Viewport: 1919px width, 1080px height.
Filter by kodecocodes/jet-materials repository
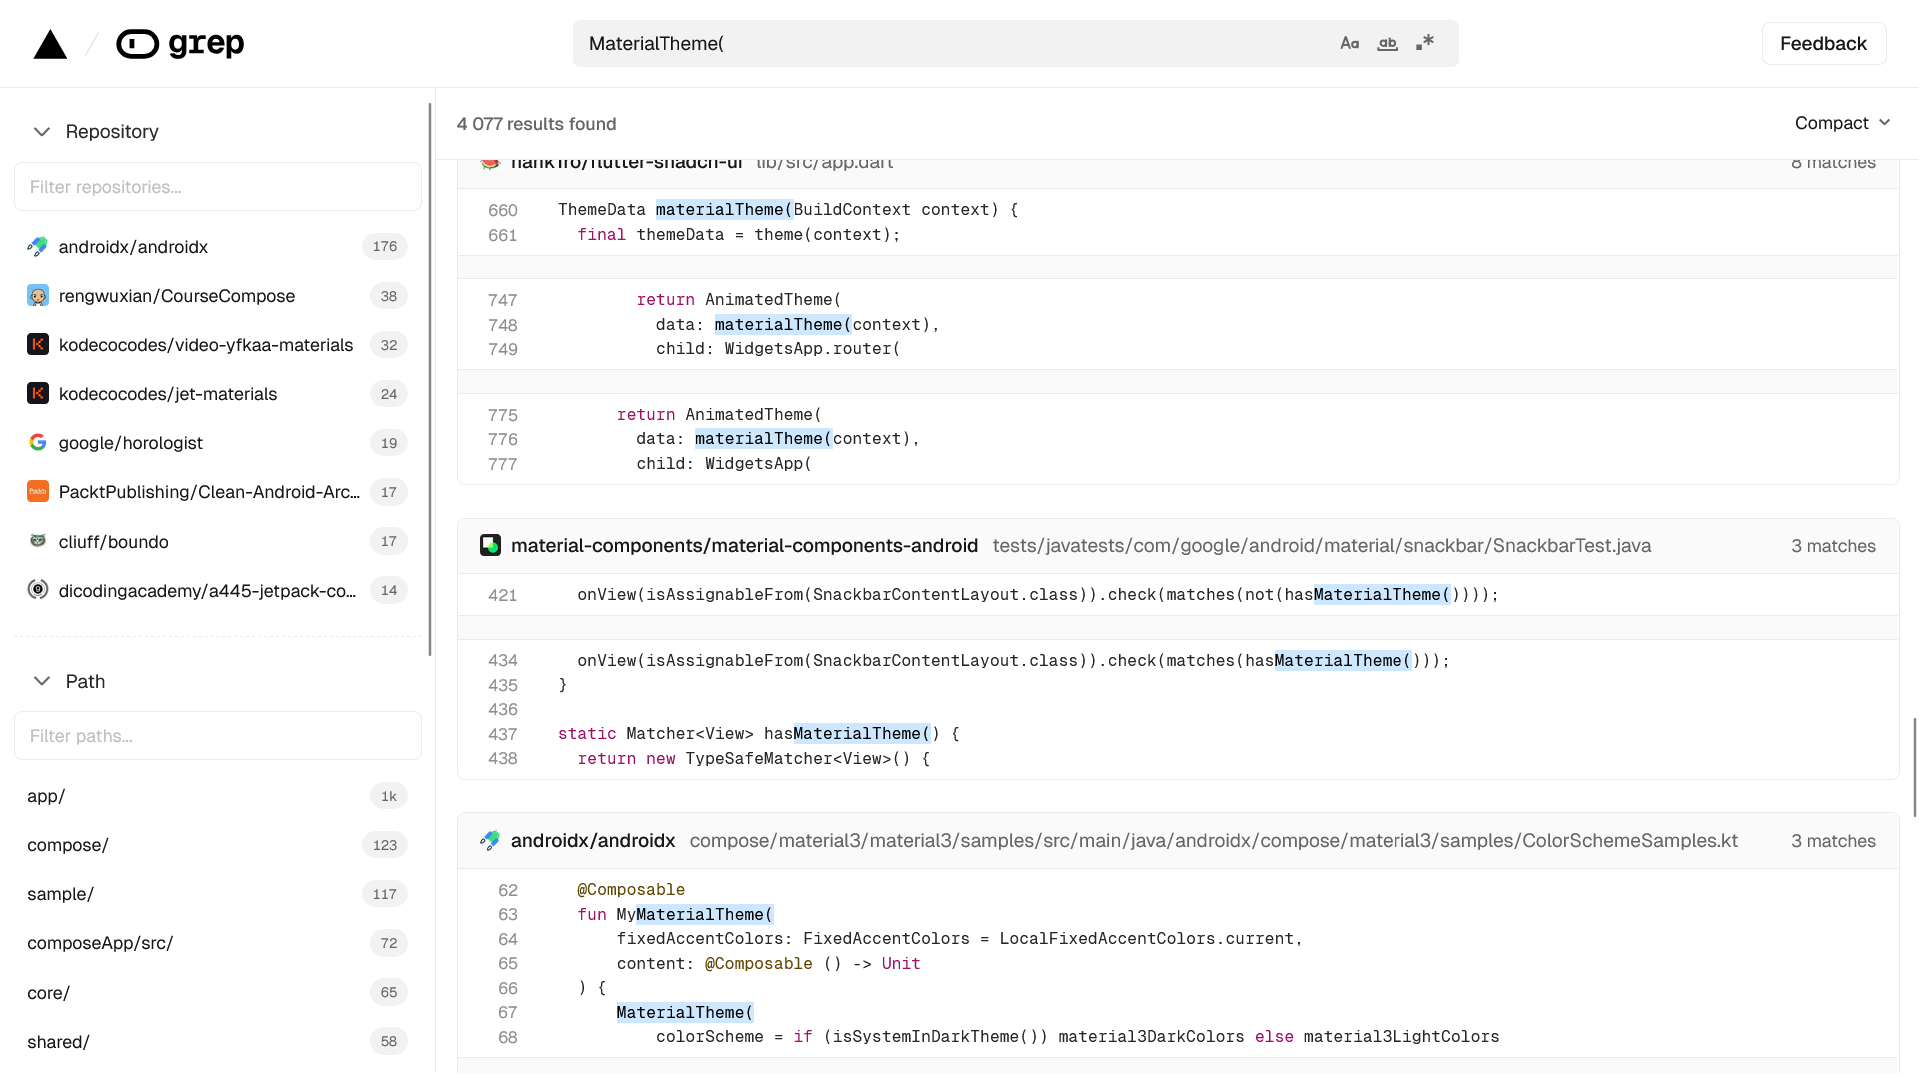click(217, 393)
